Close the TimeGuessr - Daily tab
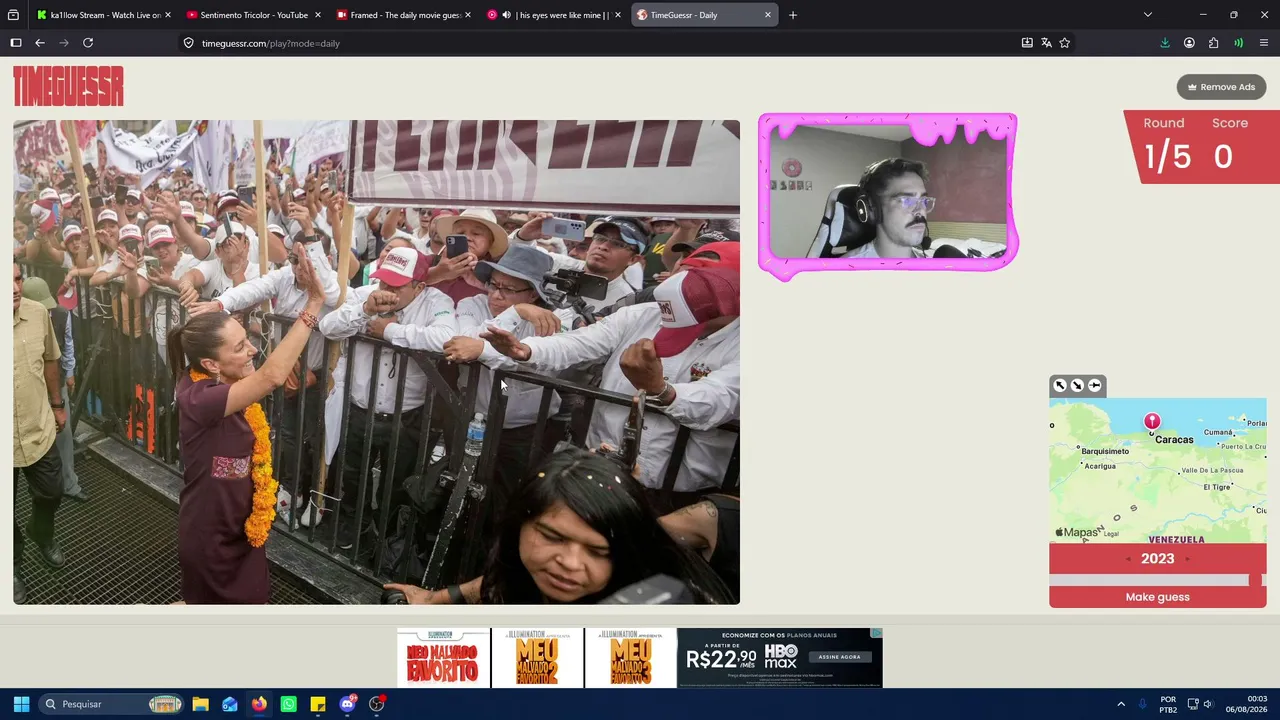The height and width of the screenshot is (720, 1280). click(768, 15)
